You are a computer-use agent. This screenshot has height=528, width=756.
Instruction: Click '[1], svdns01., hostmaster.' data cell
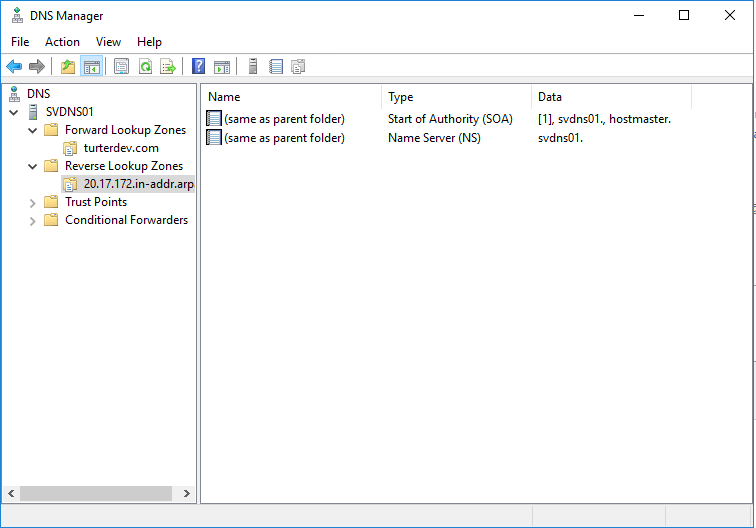tap(604, 119)
